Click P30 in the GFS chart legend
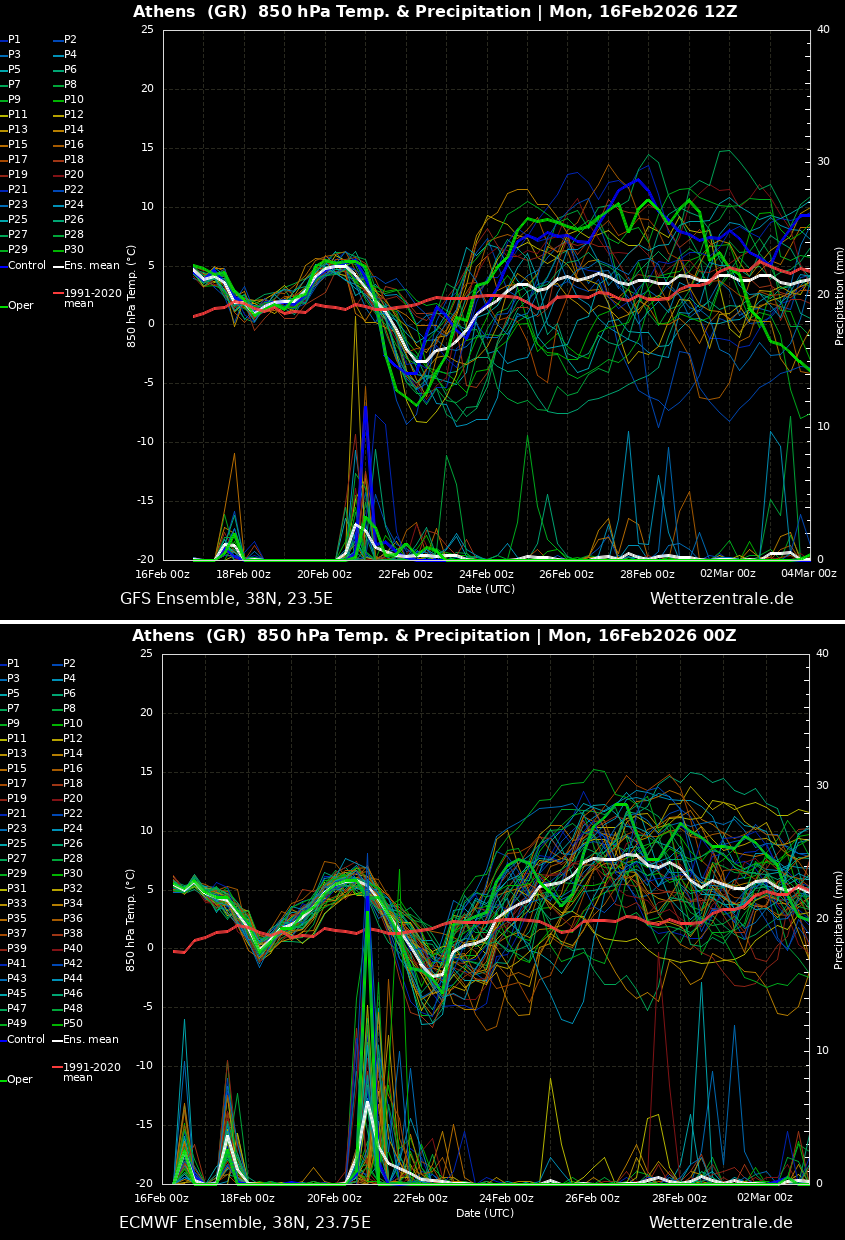Image resolution: width=845 pixels, height=1240 pixels. (74, 250)
